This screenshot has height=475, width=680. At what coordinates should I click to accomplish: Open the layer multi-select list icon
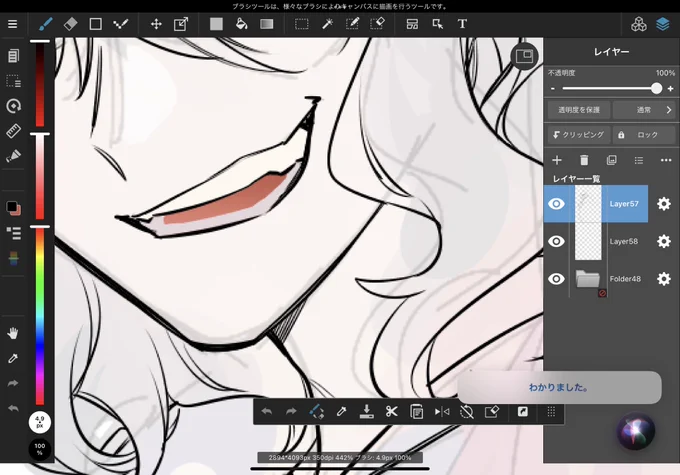coord(639,161)
